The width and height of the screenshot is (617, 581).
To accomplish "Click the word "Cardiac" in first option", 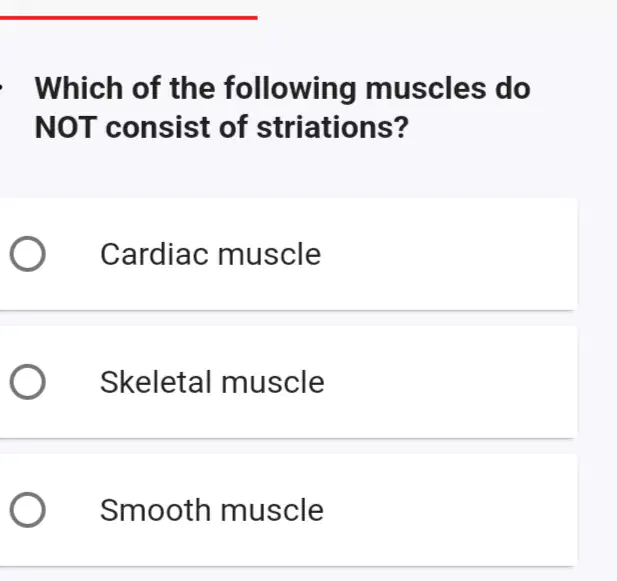I will (154, 254).
